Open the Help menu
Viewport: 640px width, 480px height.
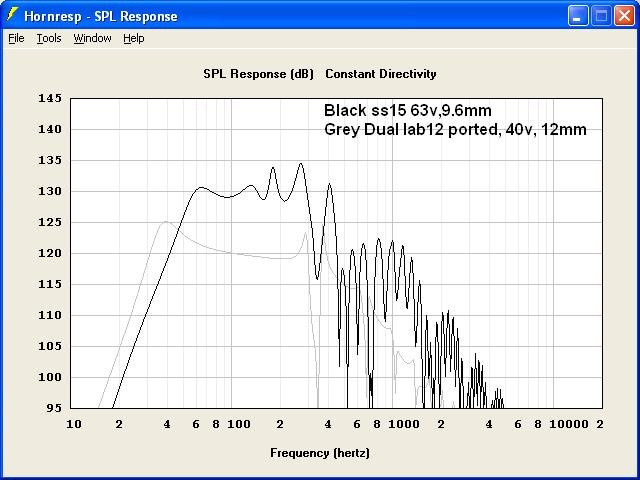(x=134, y=38)
